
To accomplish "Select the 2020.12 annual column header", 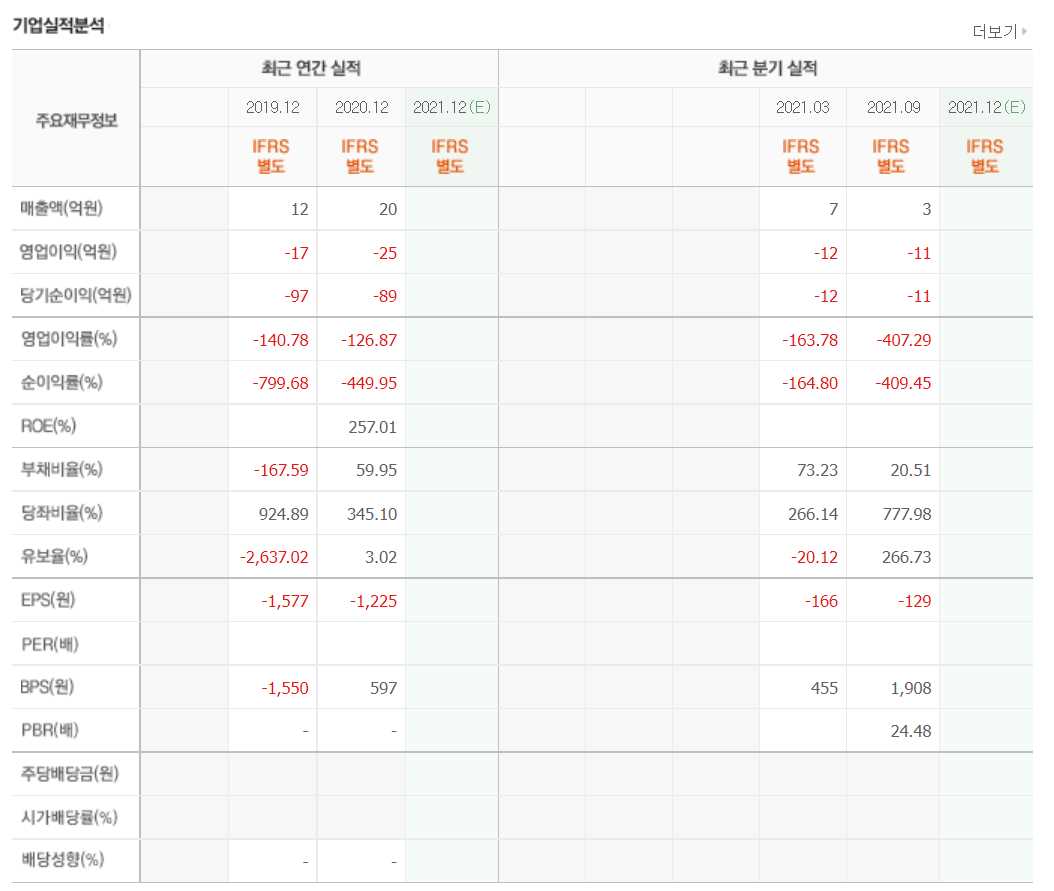I will pos(360,107).
